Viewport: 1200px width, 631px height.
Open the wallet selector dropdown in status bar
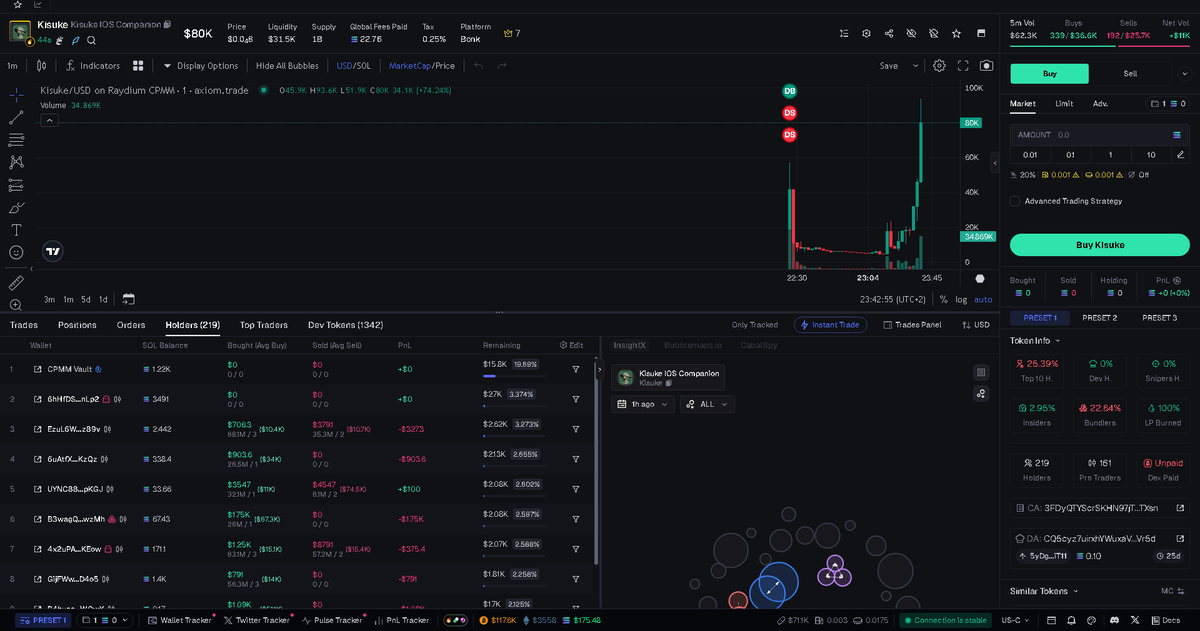(105, 620)
